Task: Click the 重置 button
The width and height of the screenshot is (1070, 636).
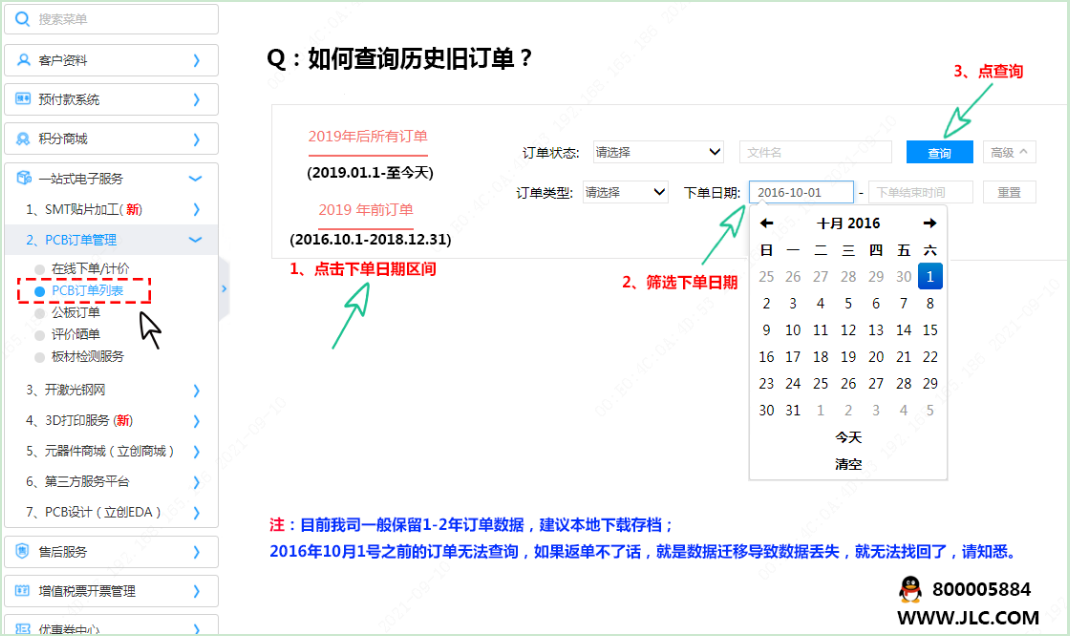Action: pos(1008,192)
